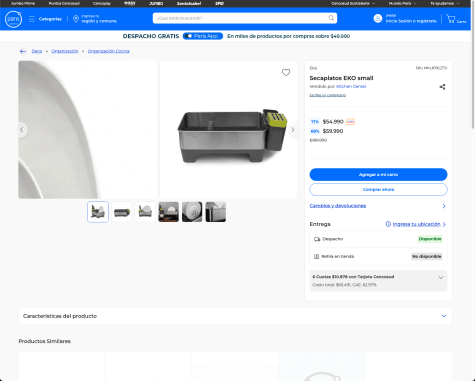Open the Organización breadcrumb link
Viewport: 475px width, 381px height.
[65, 51]
